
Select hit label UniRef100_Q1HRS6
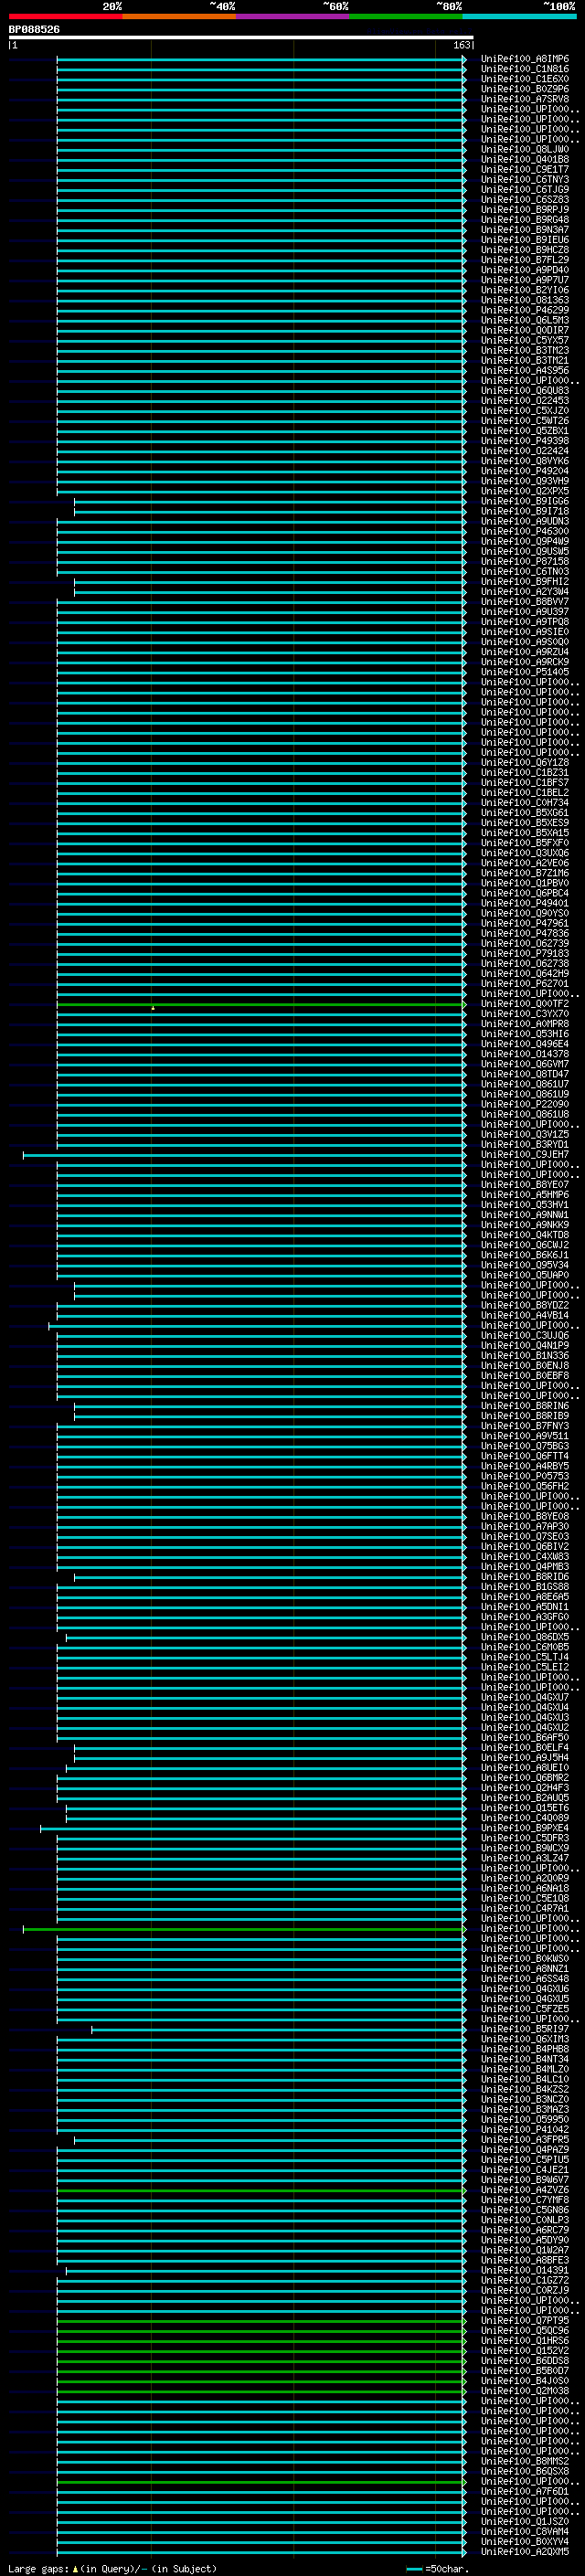coord(525,2340)
